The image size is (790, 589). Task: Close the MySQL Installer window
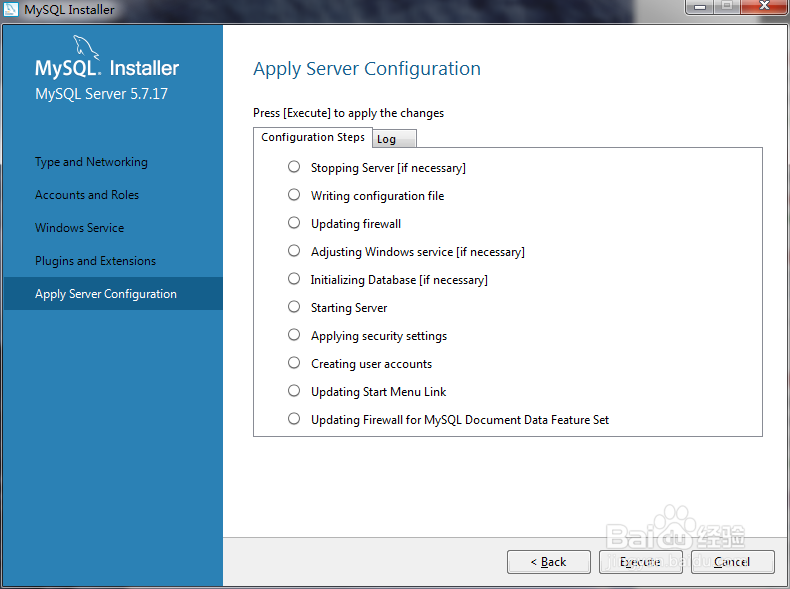click(764, 7)
